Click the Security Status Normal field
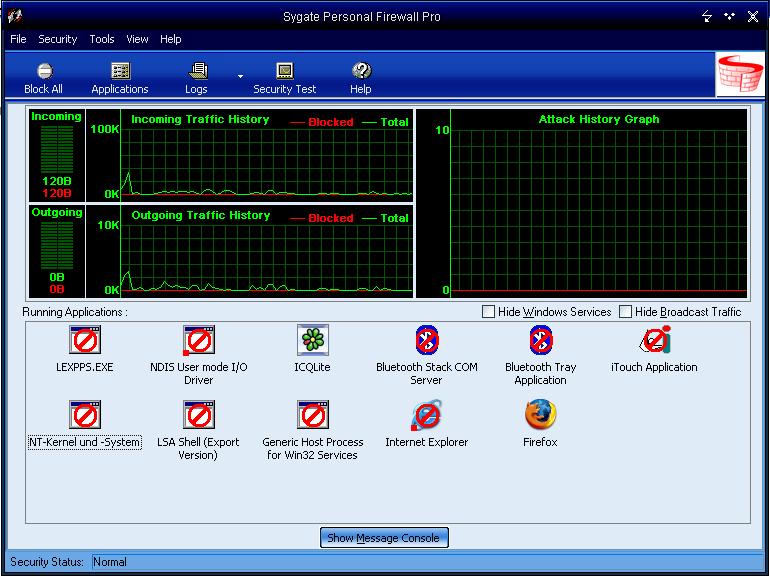This screenshot has width=770, height=576. 427,562
